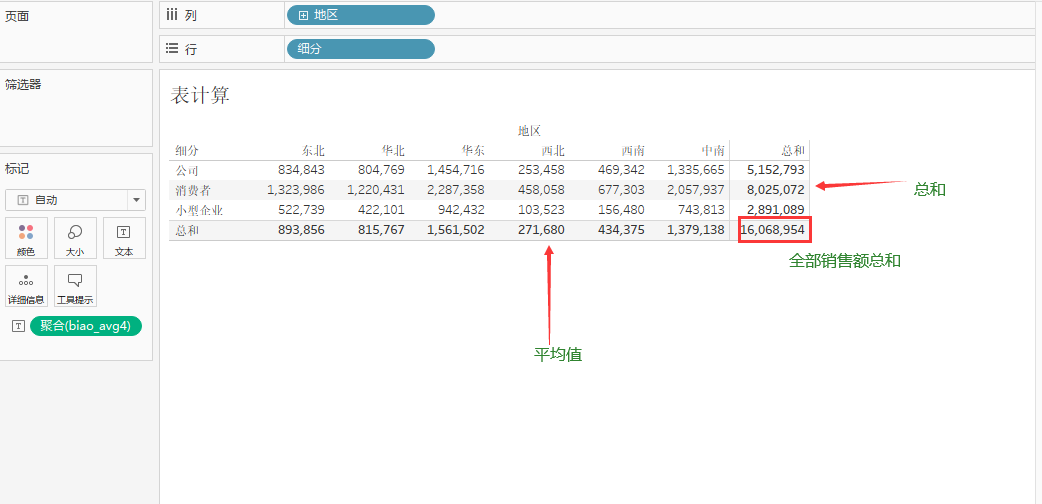Screen dimensions: 1042x504
Task: Click cell value 1,335,665
Action: (696, 170)
